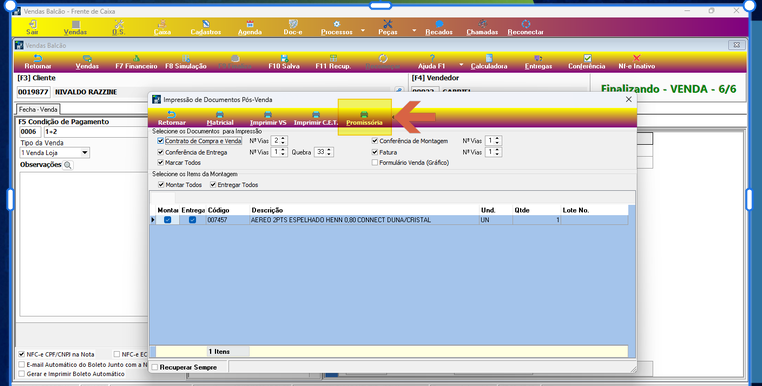Toggle the Montar Todos checkbox
This screenshot has height=386, width=762.
point(161,185)
